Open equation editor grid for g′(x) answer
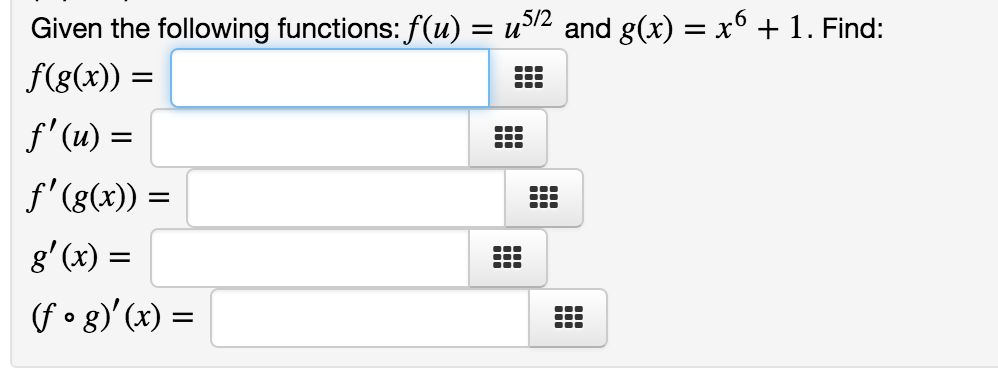The width and height of the screenshot is (998, 374). coord(508,258)
